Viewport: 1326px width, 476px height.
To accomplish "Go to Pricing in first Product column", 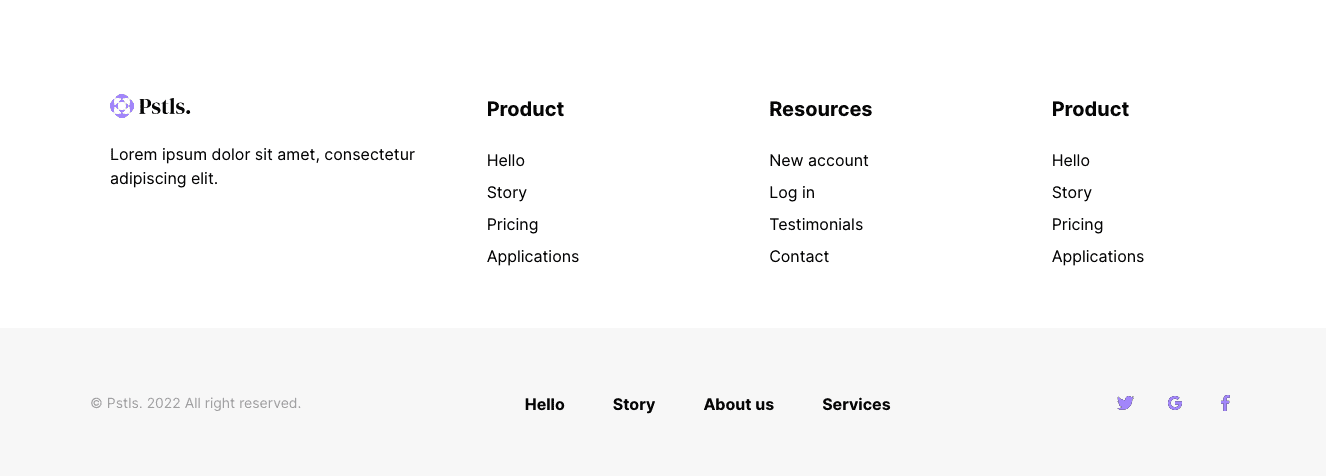I will coord(513,225).
